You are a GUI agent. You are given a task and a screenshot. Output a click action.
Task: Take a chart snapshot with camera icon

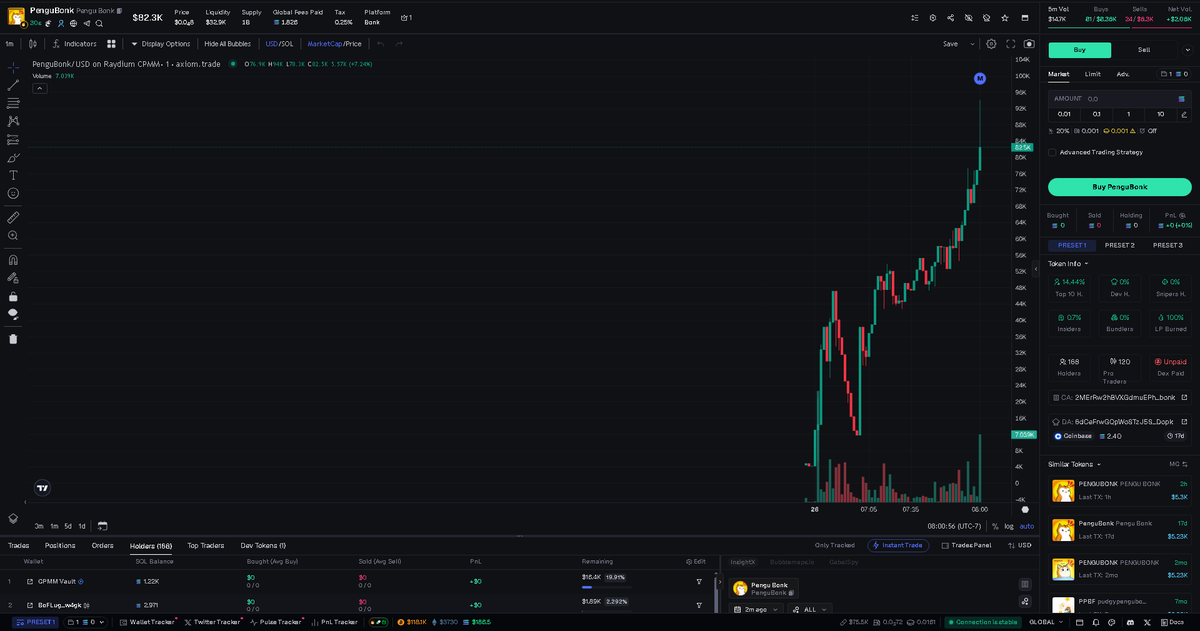coord(1029,44)
